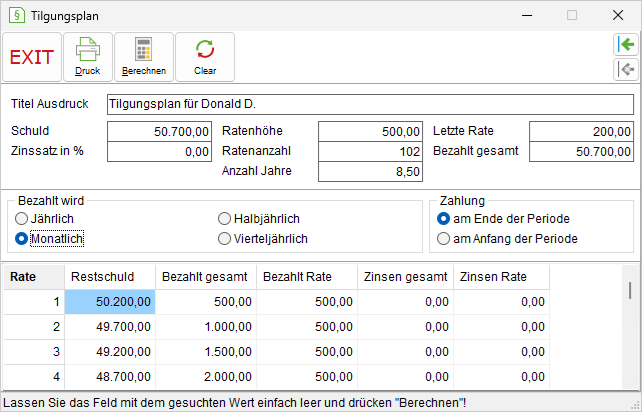Click Zinsen Rate cell in row 4
The height and width of the screenshot is (414, 642).
501,377
